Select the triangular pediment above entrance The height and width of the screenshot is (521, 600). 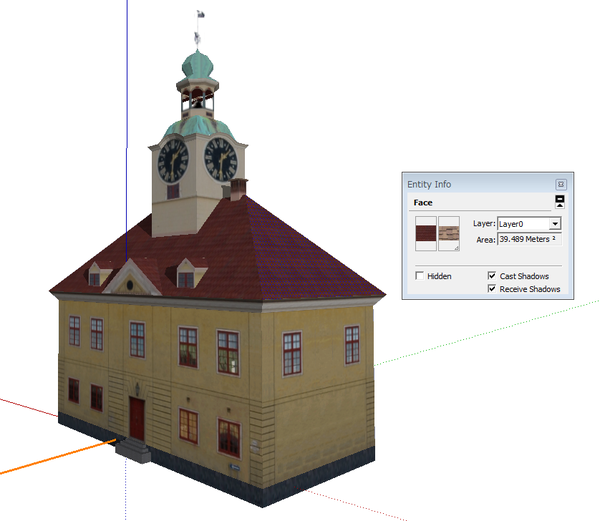point(131,278)
